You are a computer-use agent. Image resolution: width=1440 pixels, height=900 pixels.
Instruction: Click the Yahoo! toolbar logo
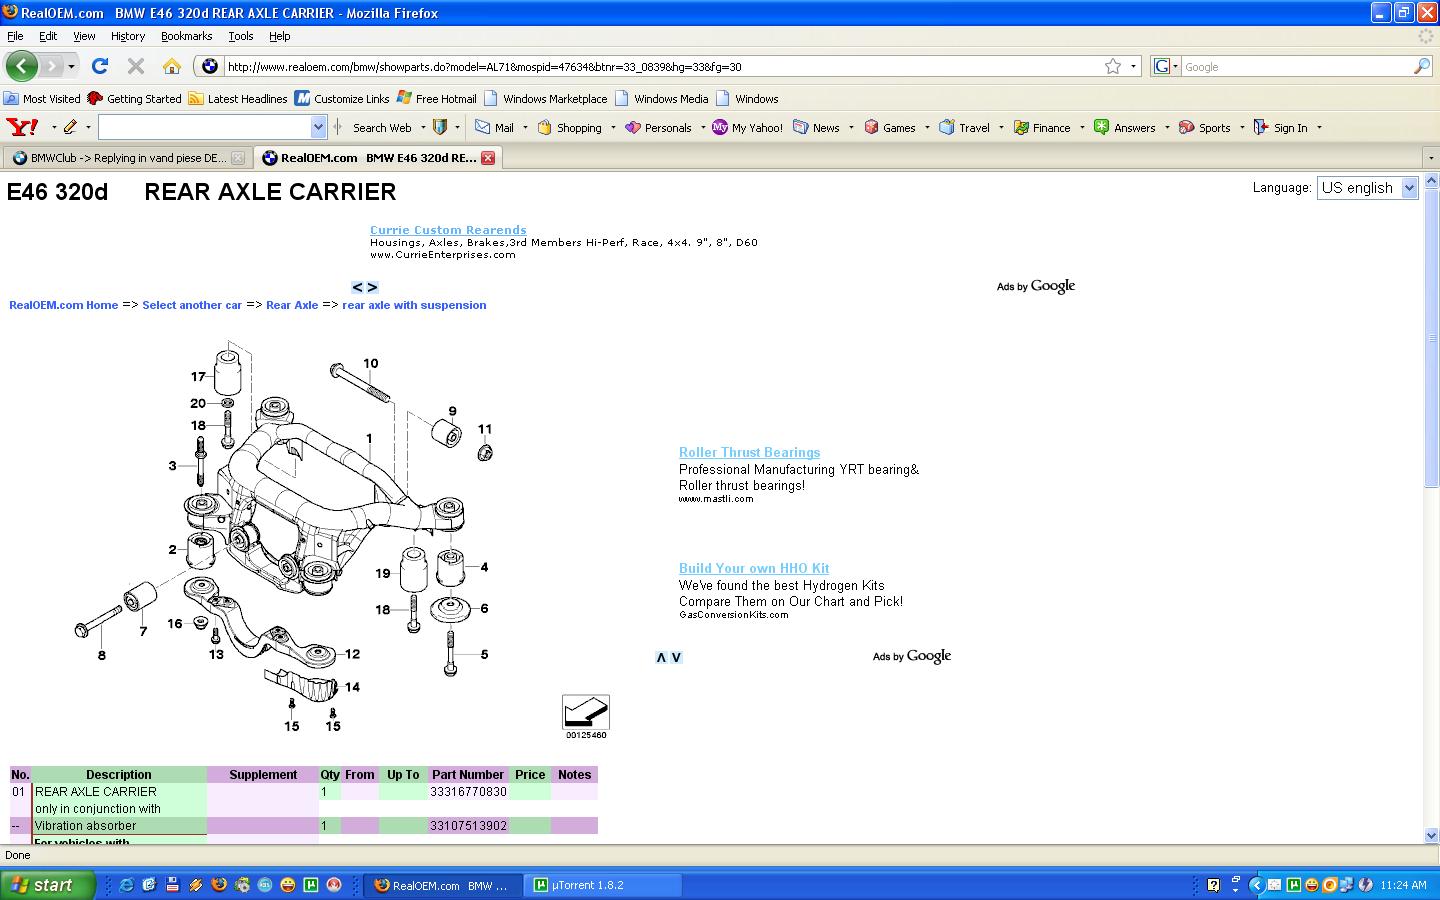click(x=22, y=127)
